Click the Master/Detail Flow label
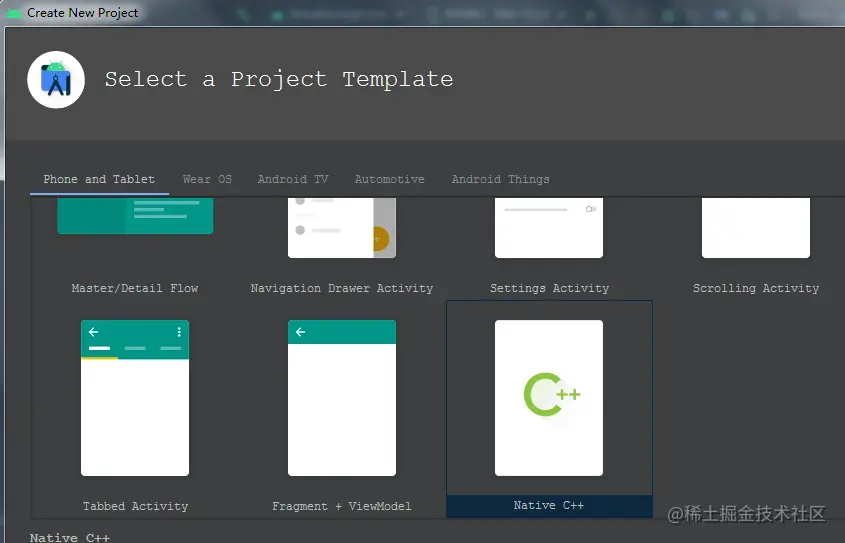 pyautogui.click(x=135, y=288)
